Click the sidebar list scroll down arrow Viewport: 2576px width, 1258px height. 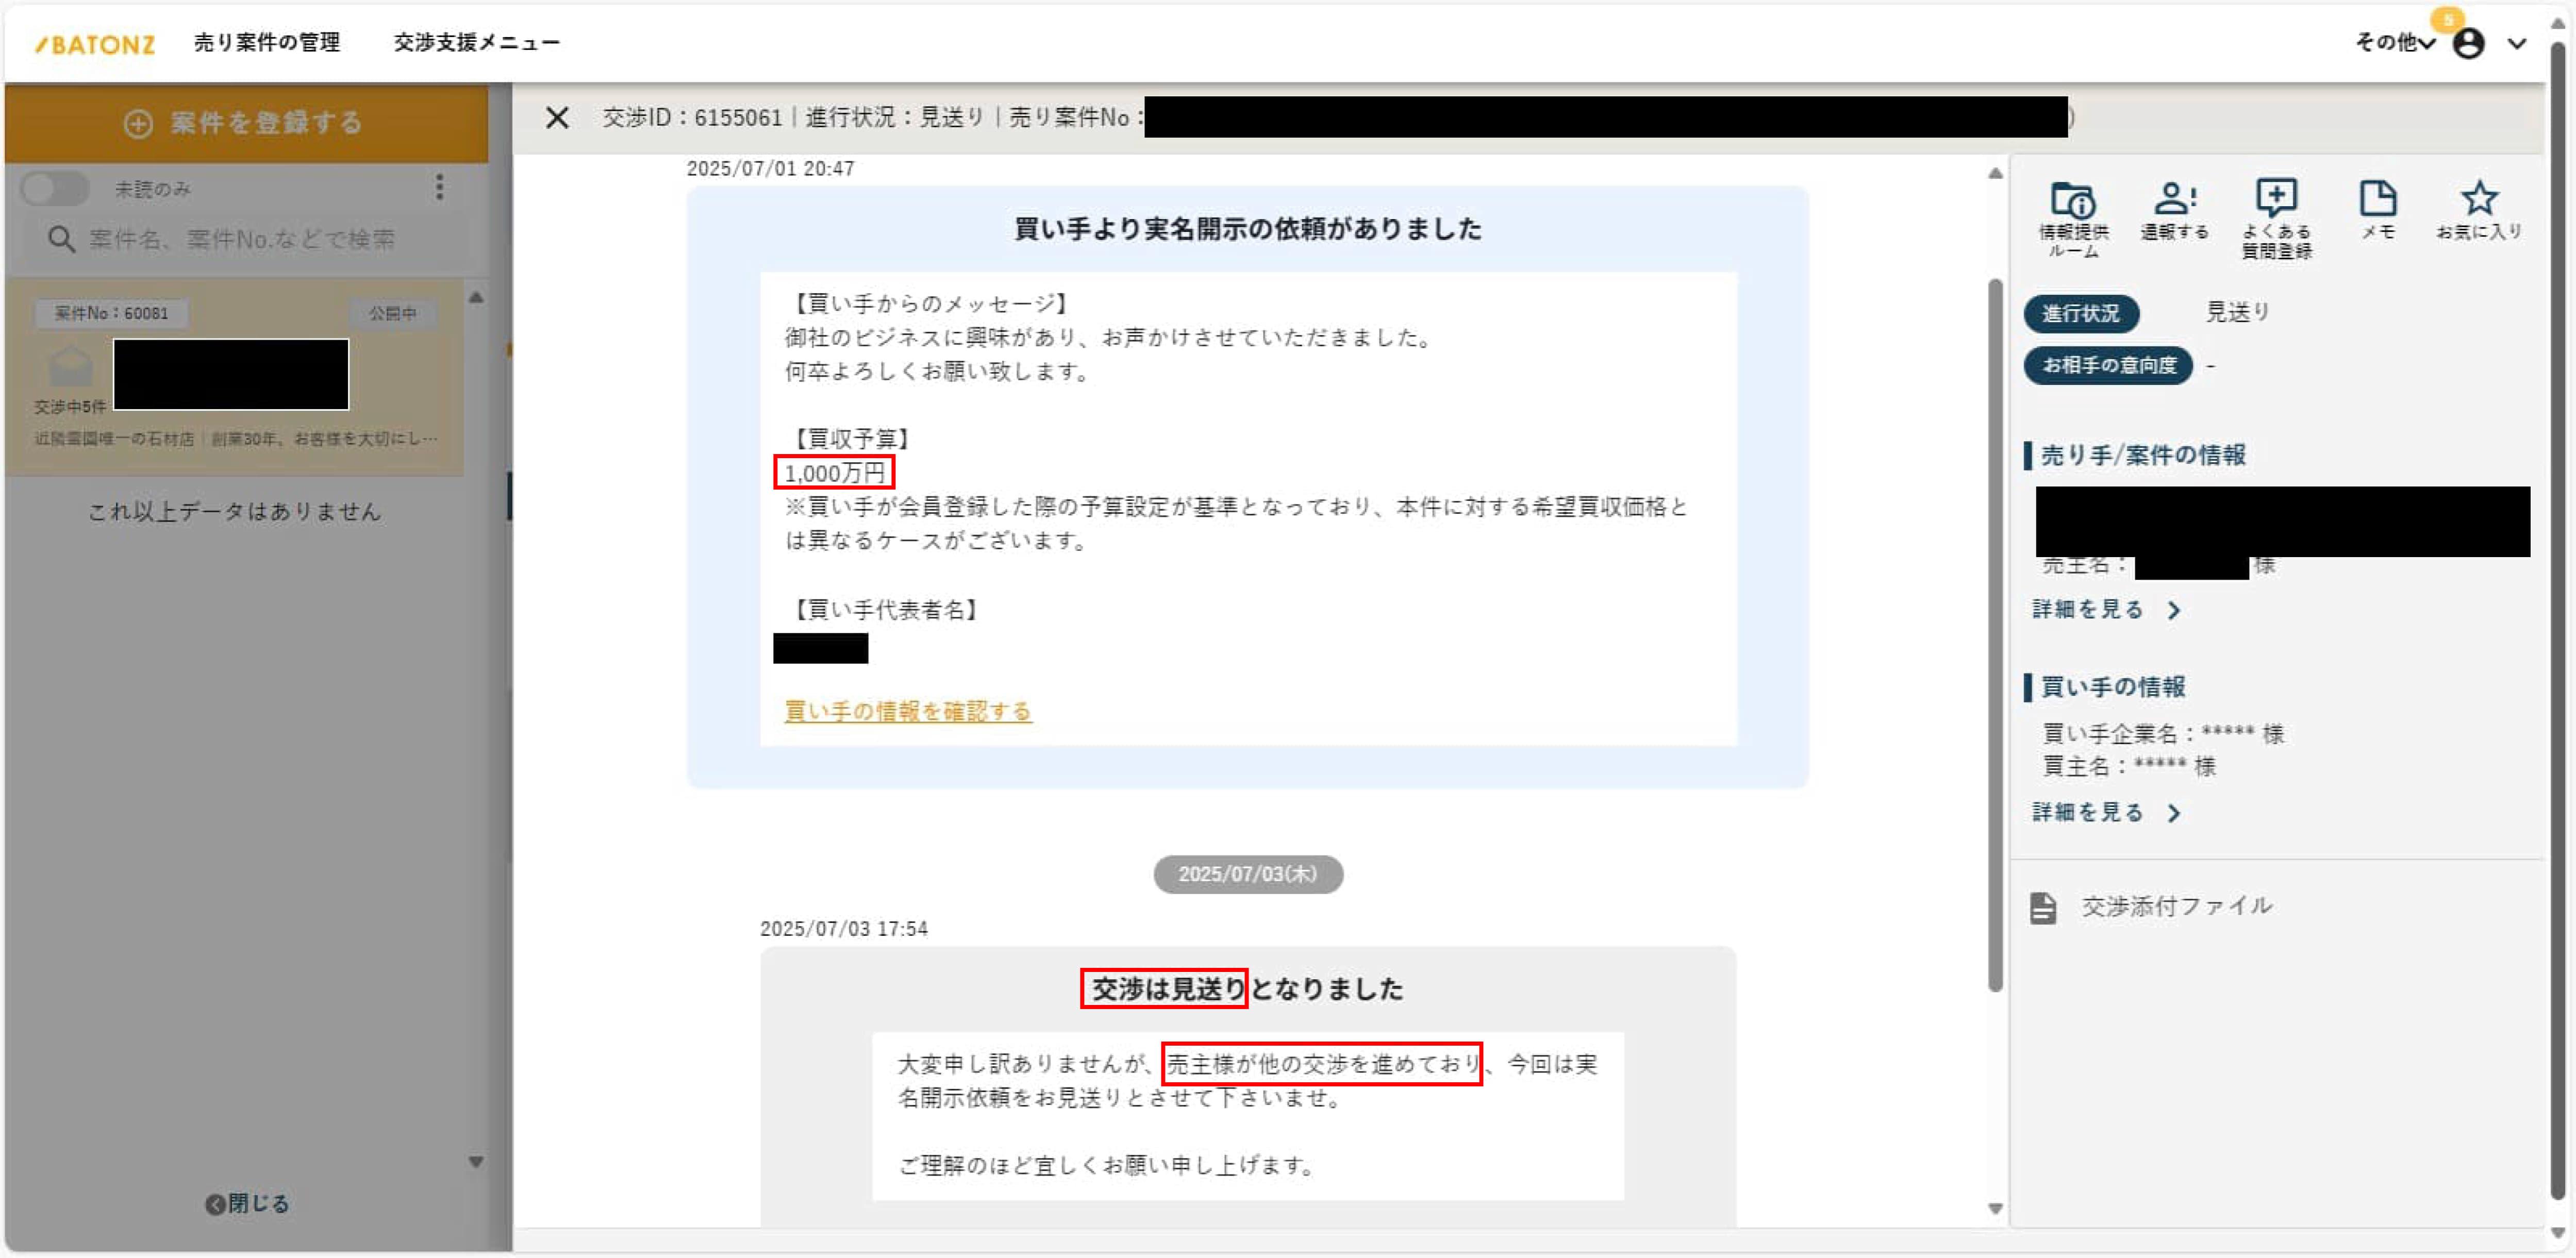[x=476, y=1162]
